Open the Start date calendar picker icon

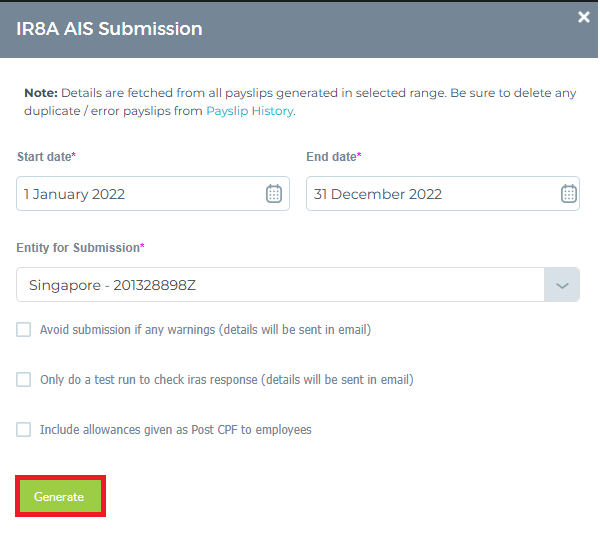click(274, 194)
